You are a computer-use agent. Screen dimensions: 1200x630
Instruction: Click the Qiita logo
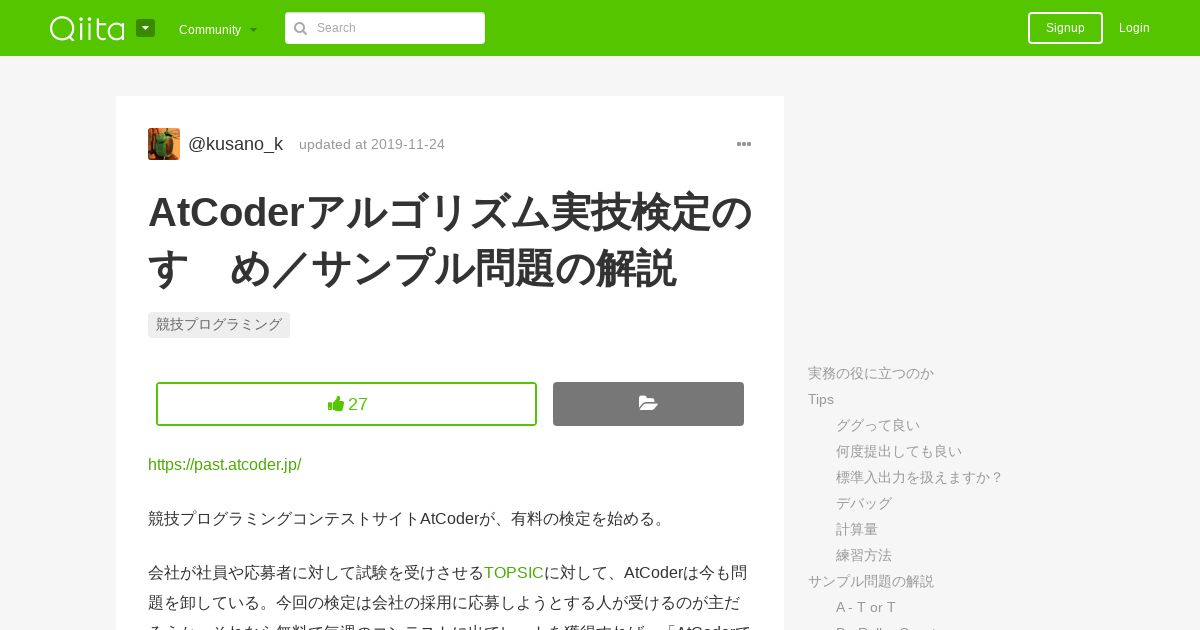(87, 28)
